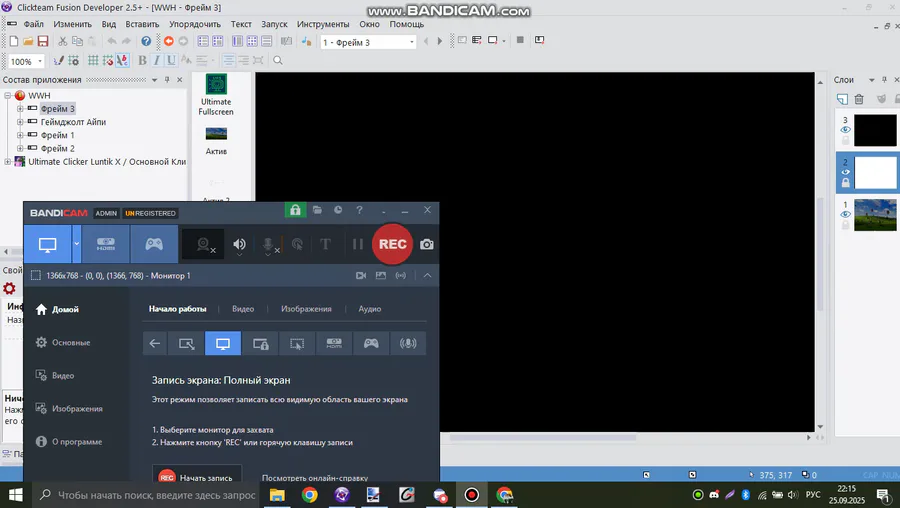Open Chrome from the Windows taskbar
Screen dimensions: 900x508
pyautogui.click(x=309, y=495)
